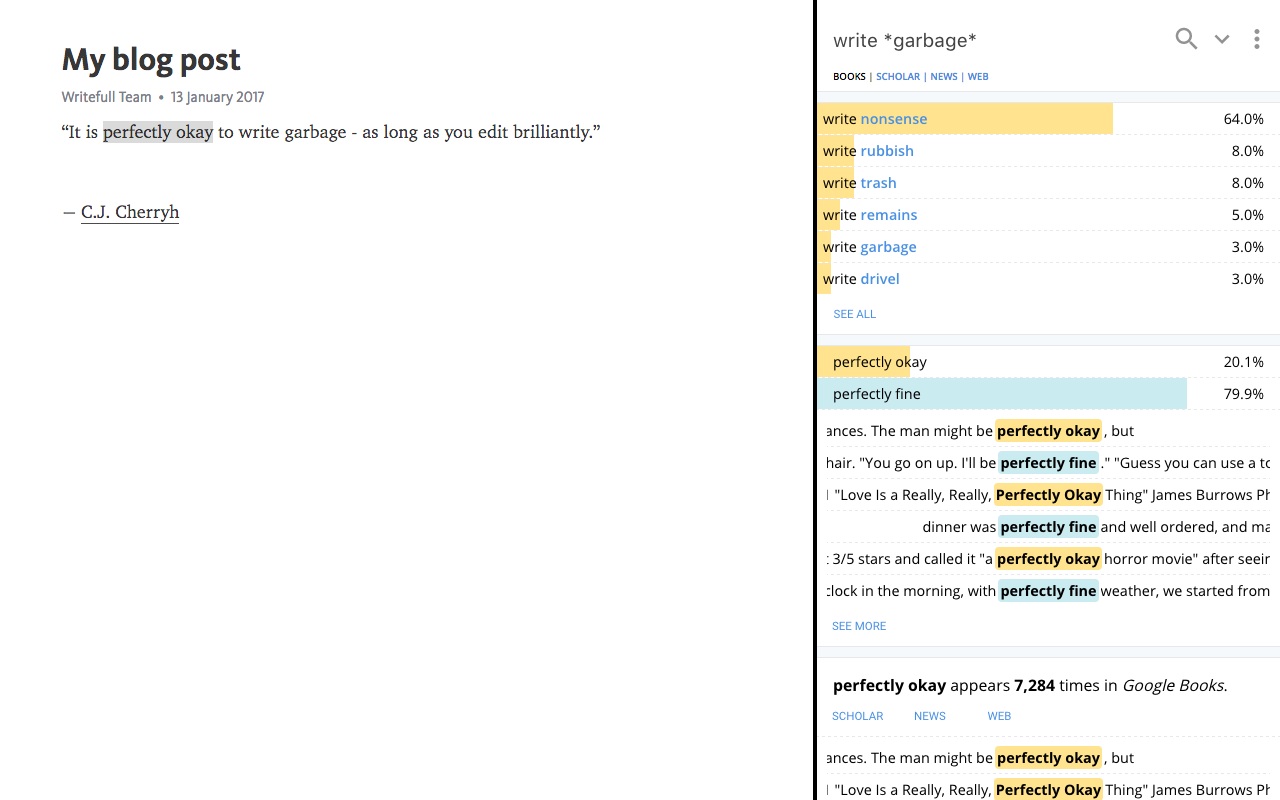1280x800 pixels.
Task: Click the 'perfectly okay' yellow frequency bar
Action: coord(864,362)
